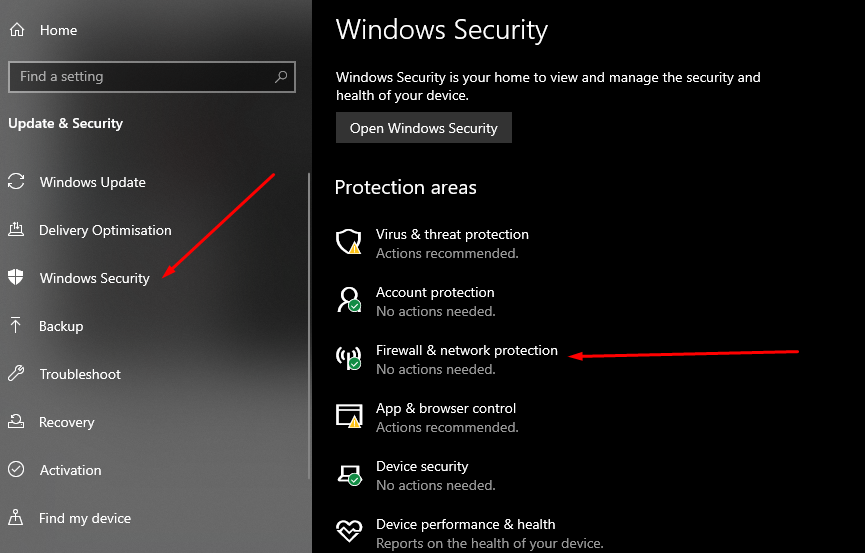
Task: Click the sidebar vertical scrollbar
Action: tap(309, 326)
